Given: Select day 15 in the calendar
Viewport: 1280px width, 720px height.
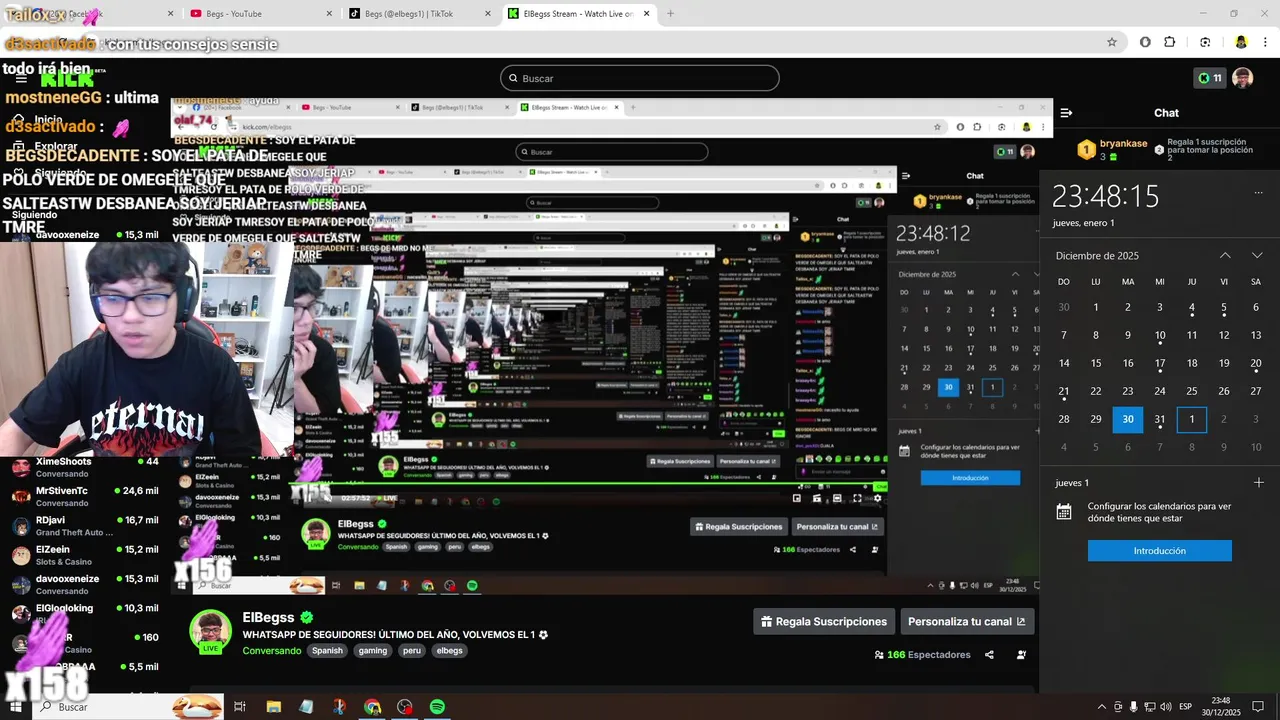Looking at the screenshot, I should click(x=1096, y=363).
